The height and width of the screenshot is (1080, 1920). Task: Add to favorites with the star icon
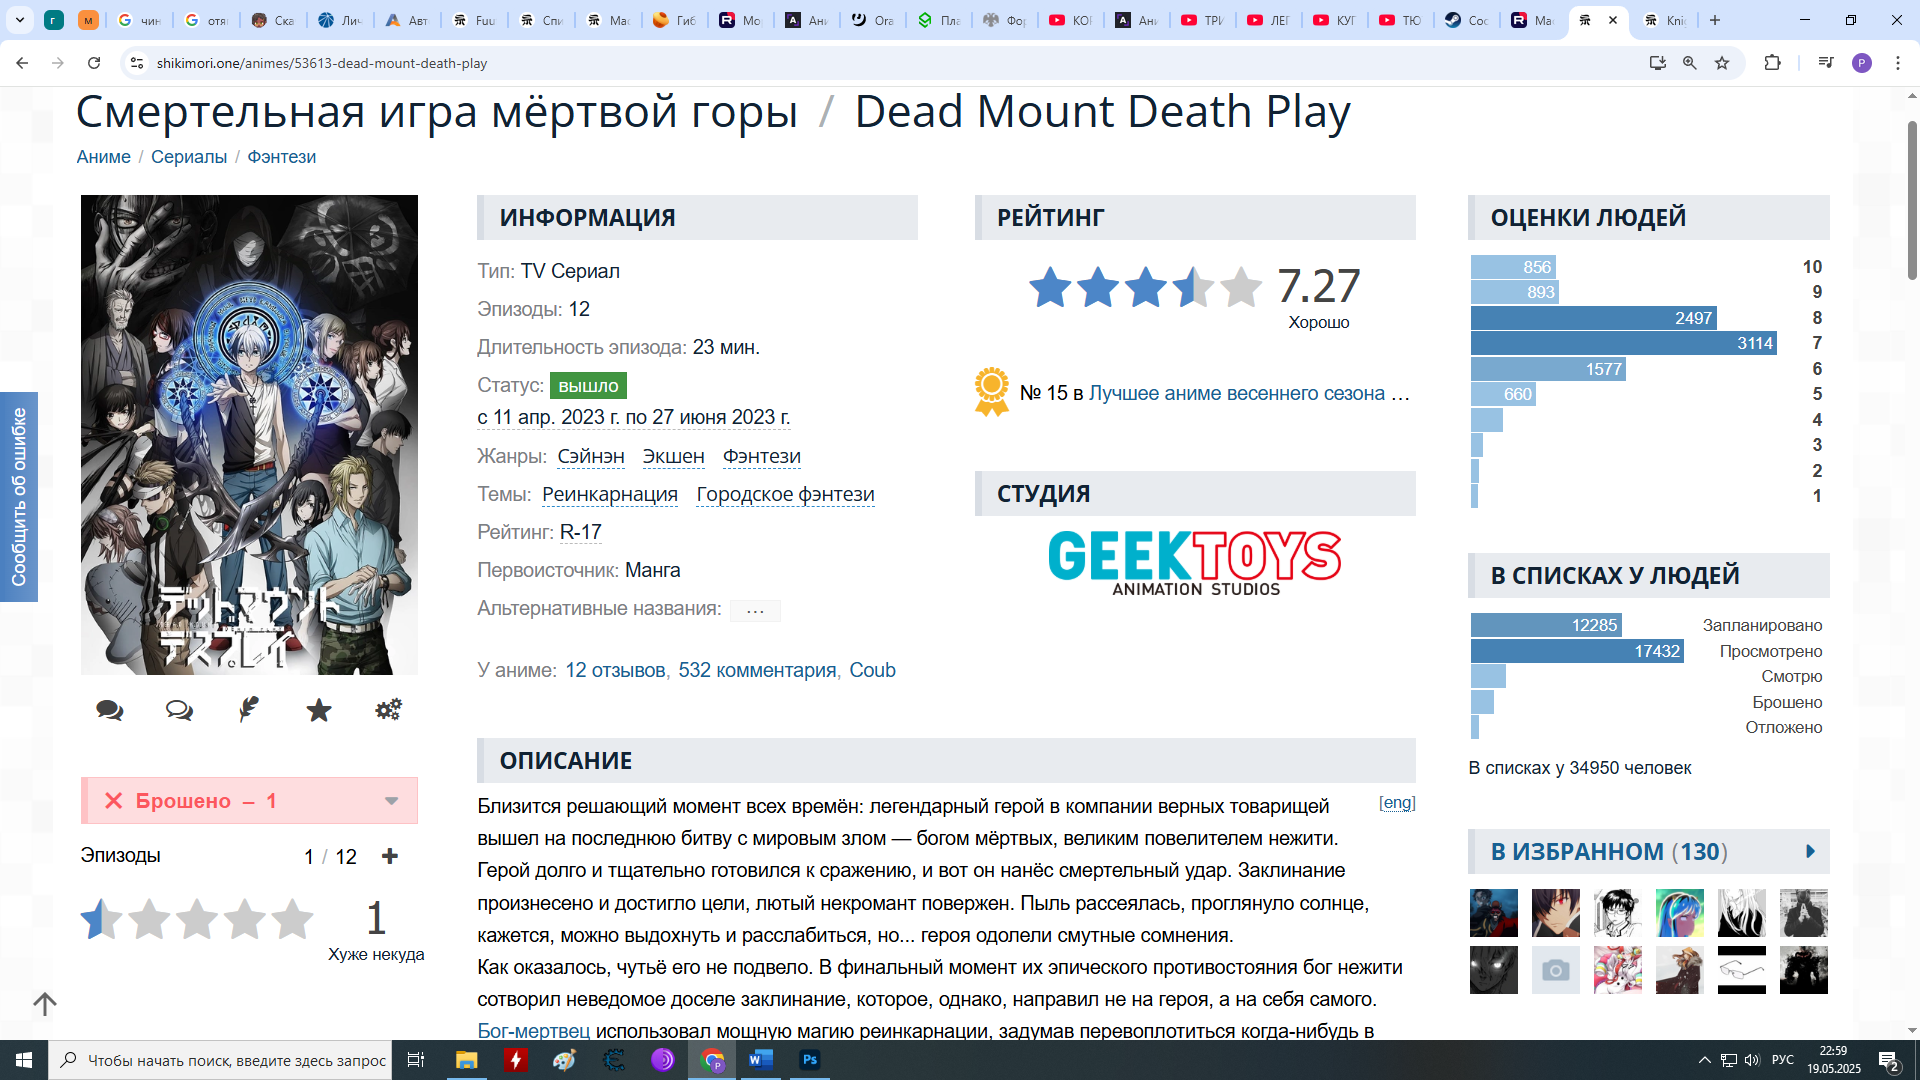click(x=319, y=710)
